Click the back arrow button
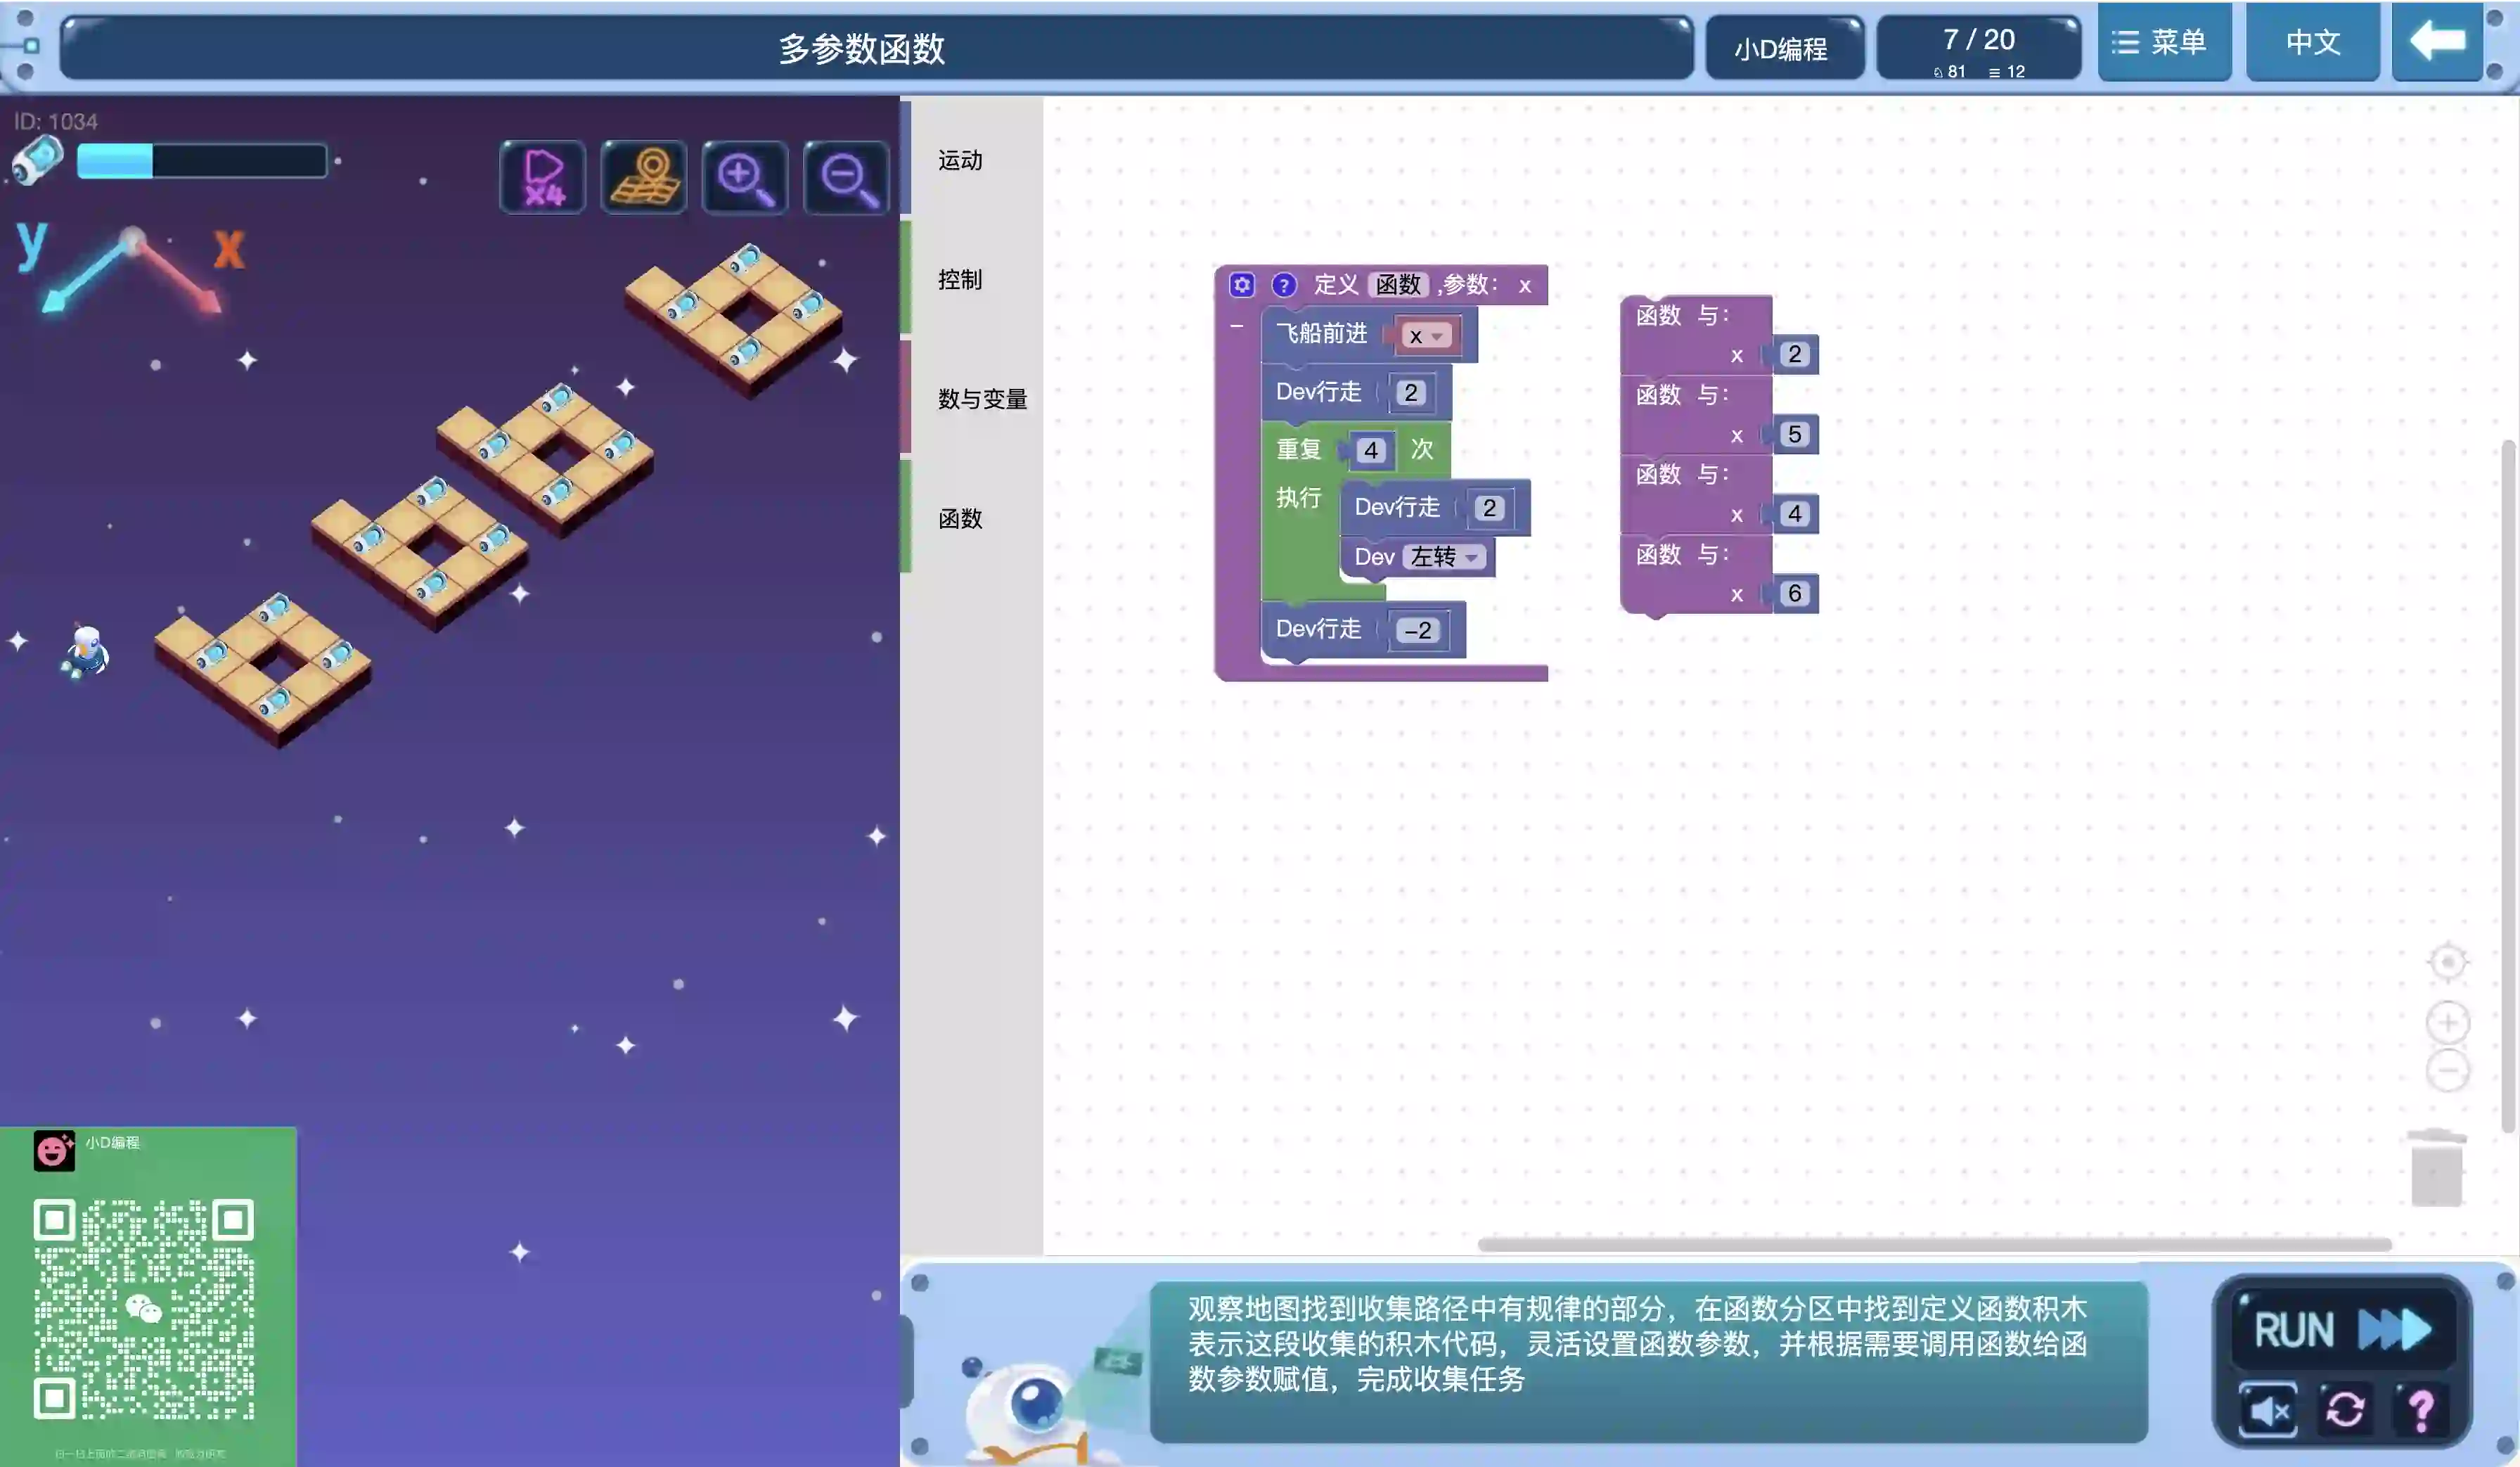The height and width of the screenshot is (1467, 2520). point(2437,42)
